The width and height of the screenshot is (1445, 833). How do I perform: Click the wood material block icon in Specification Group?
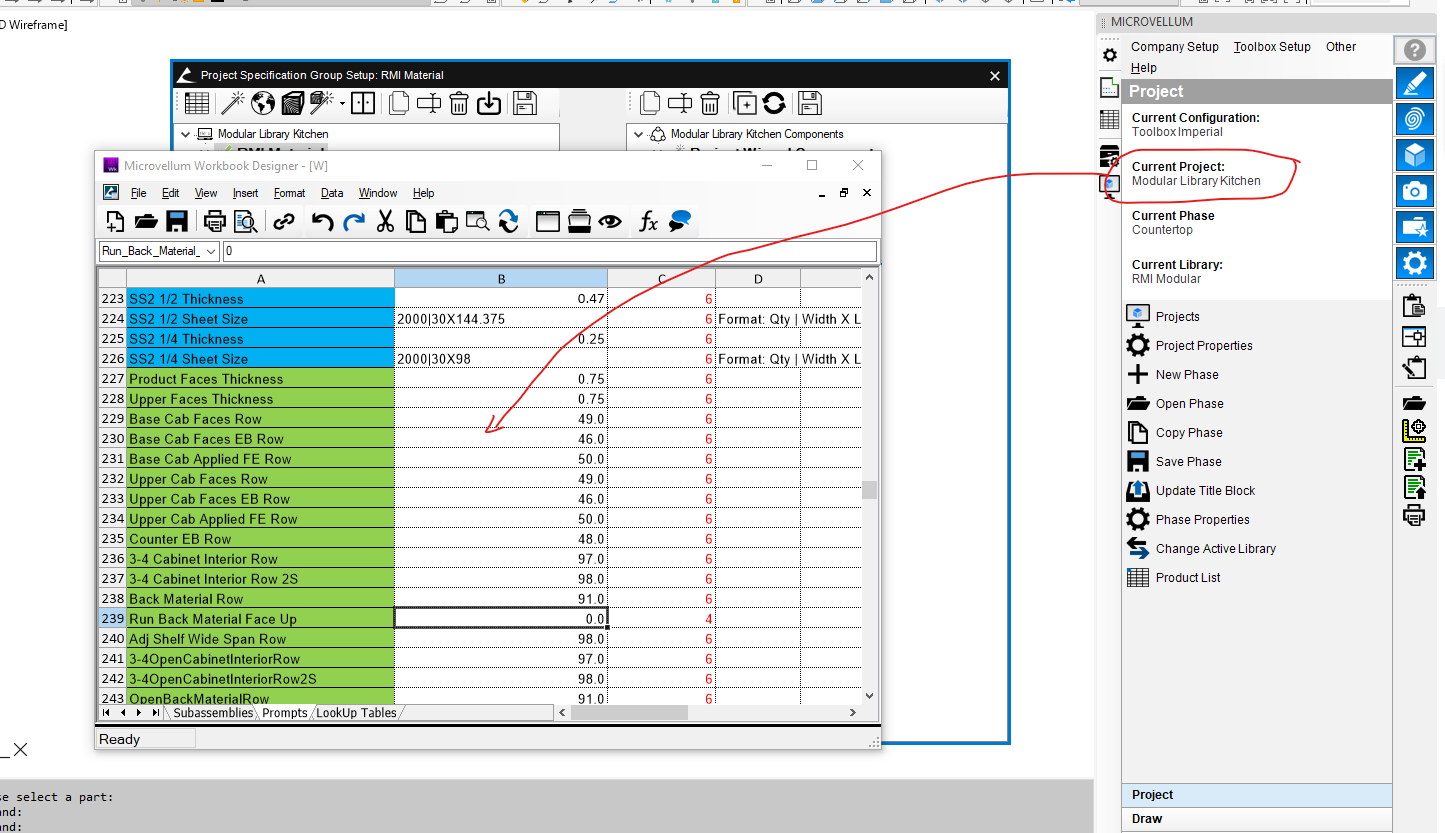coord(292,103)
